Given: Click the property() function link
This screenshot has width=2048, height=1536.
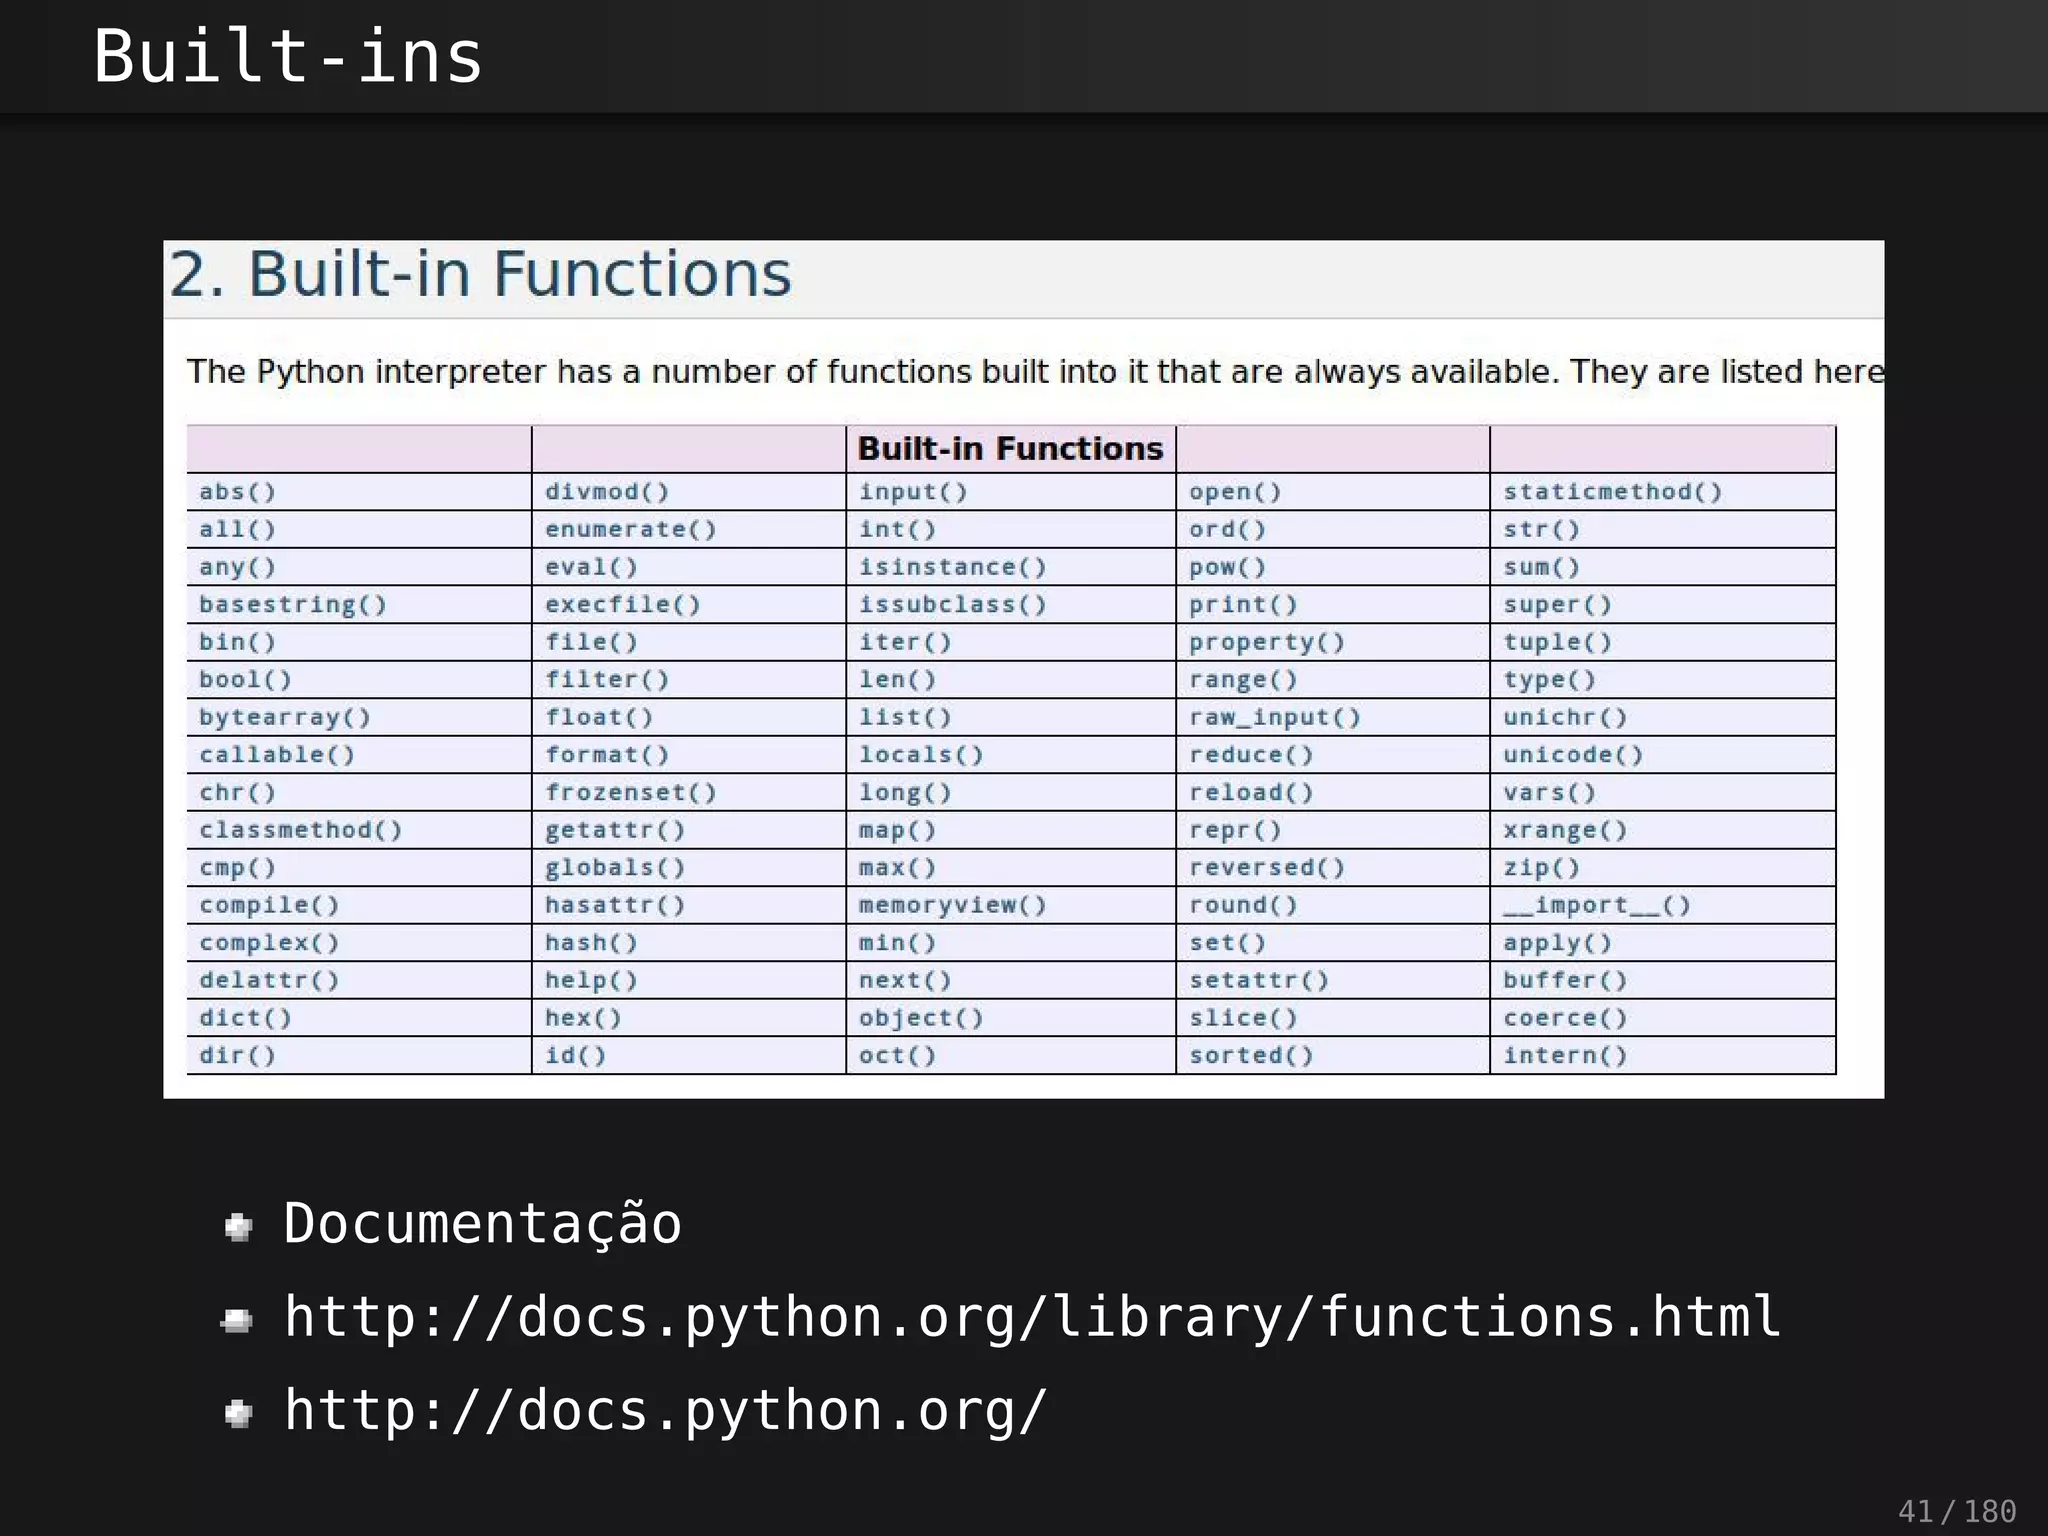Looking at the screenshot, I should click(1266, 642).
